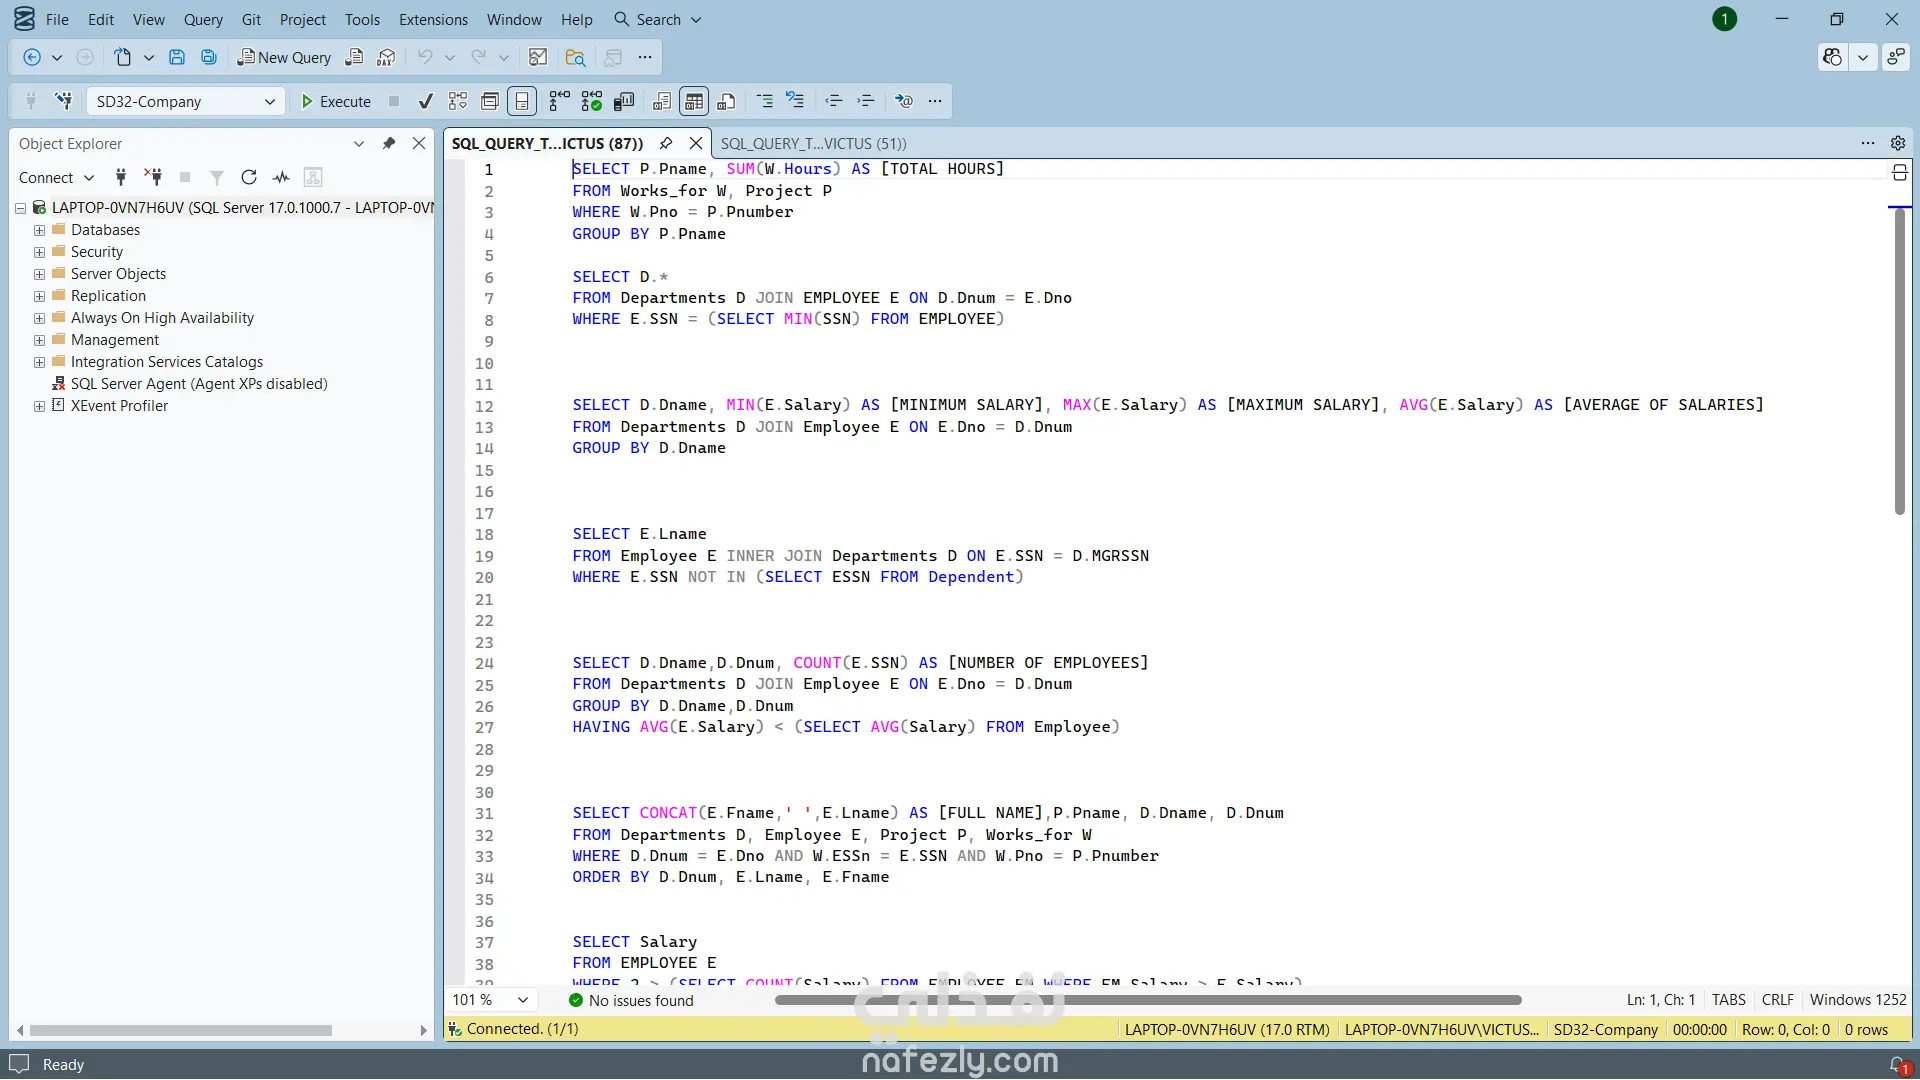Click the Disconnect plug icon

pyautogui.click(x=153, y=178)
